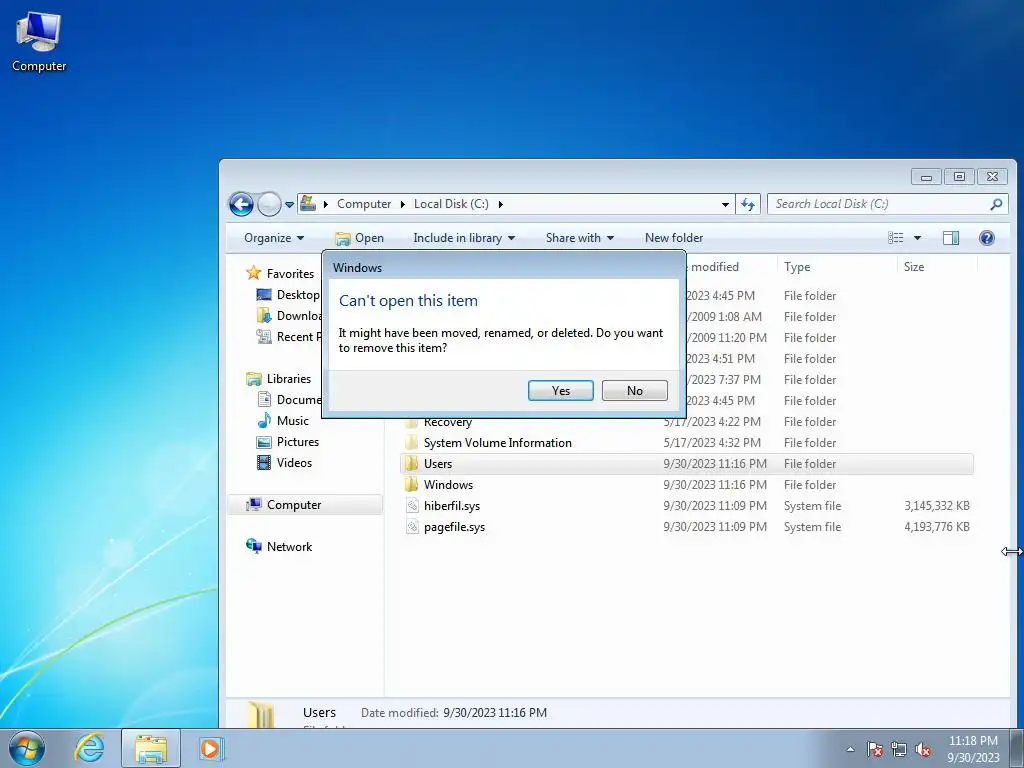Image resolution: width=1024 pixels, height=768 pixels.
Task: Select the Windows folder
Action: point(448,485)
